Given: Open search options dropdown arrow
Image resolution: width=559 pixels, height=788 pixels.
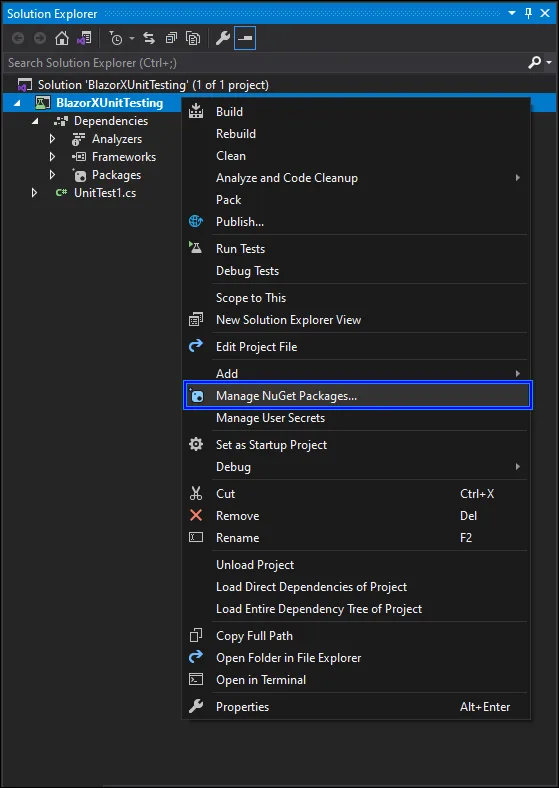Looking at the screenshot, I should 547,63.
